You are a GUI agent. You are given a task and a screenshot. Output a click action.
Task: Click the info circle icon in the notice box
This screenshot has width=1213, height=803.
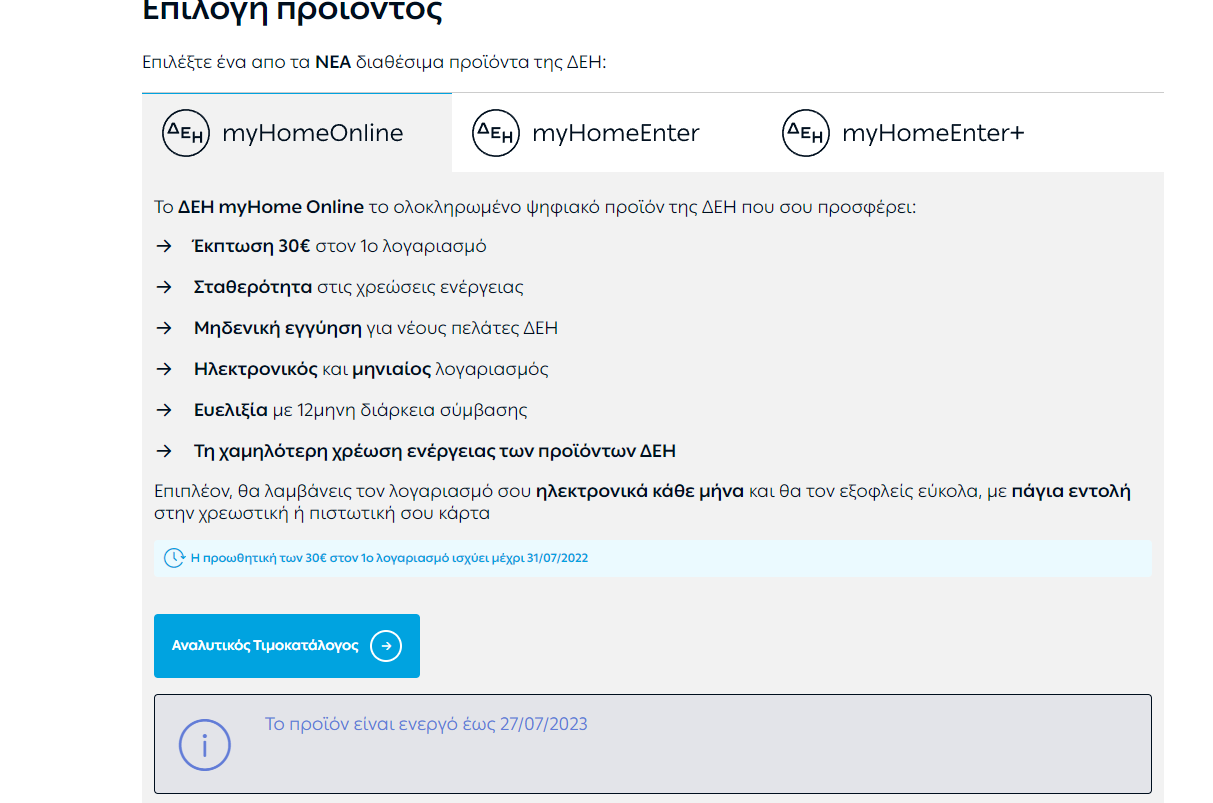pyautogui.click(x=204, y=745)
